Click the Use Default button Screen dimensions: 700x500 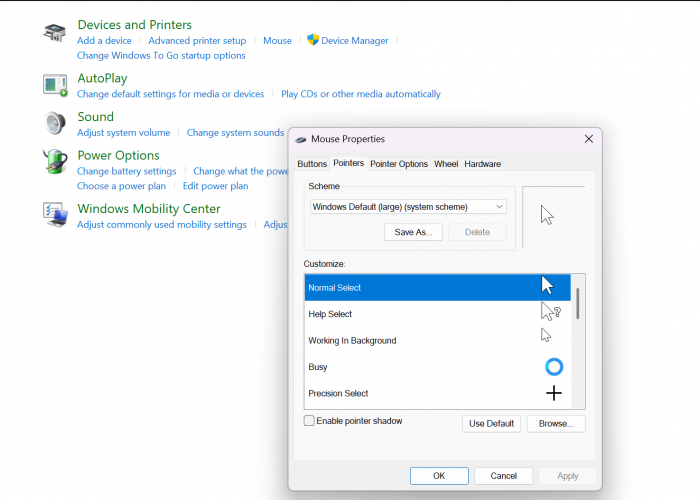pos(492,423)
